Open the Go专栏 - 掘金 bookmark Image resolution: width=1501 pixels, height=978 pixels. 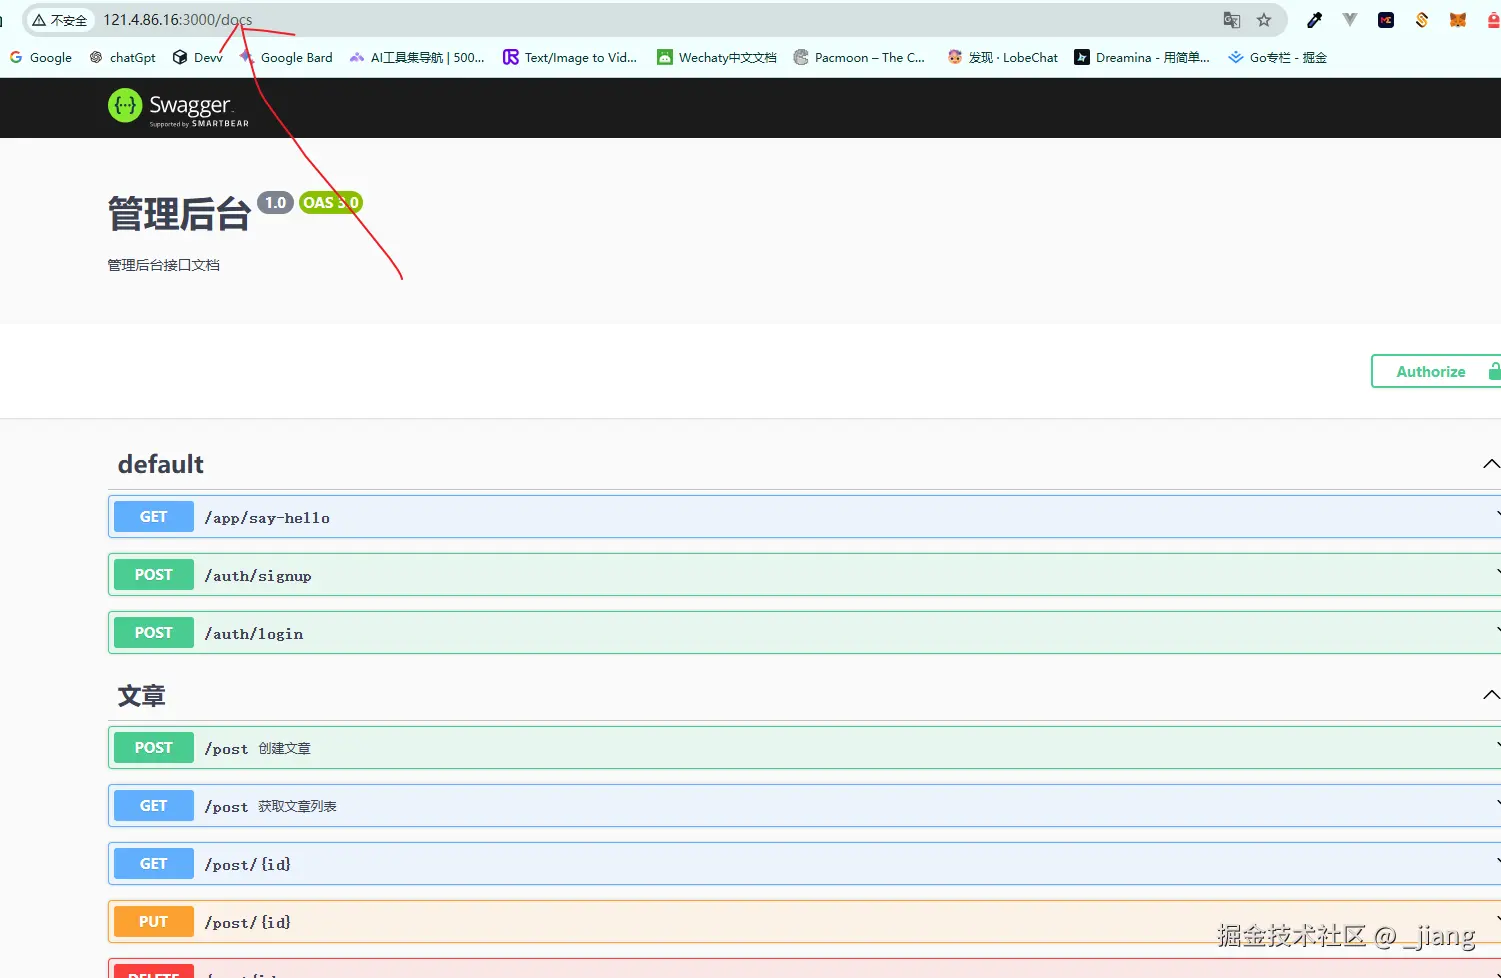(1278, 58)
